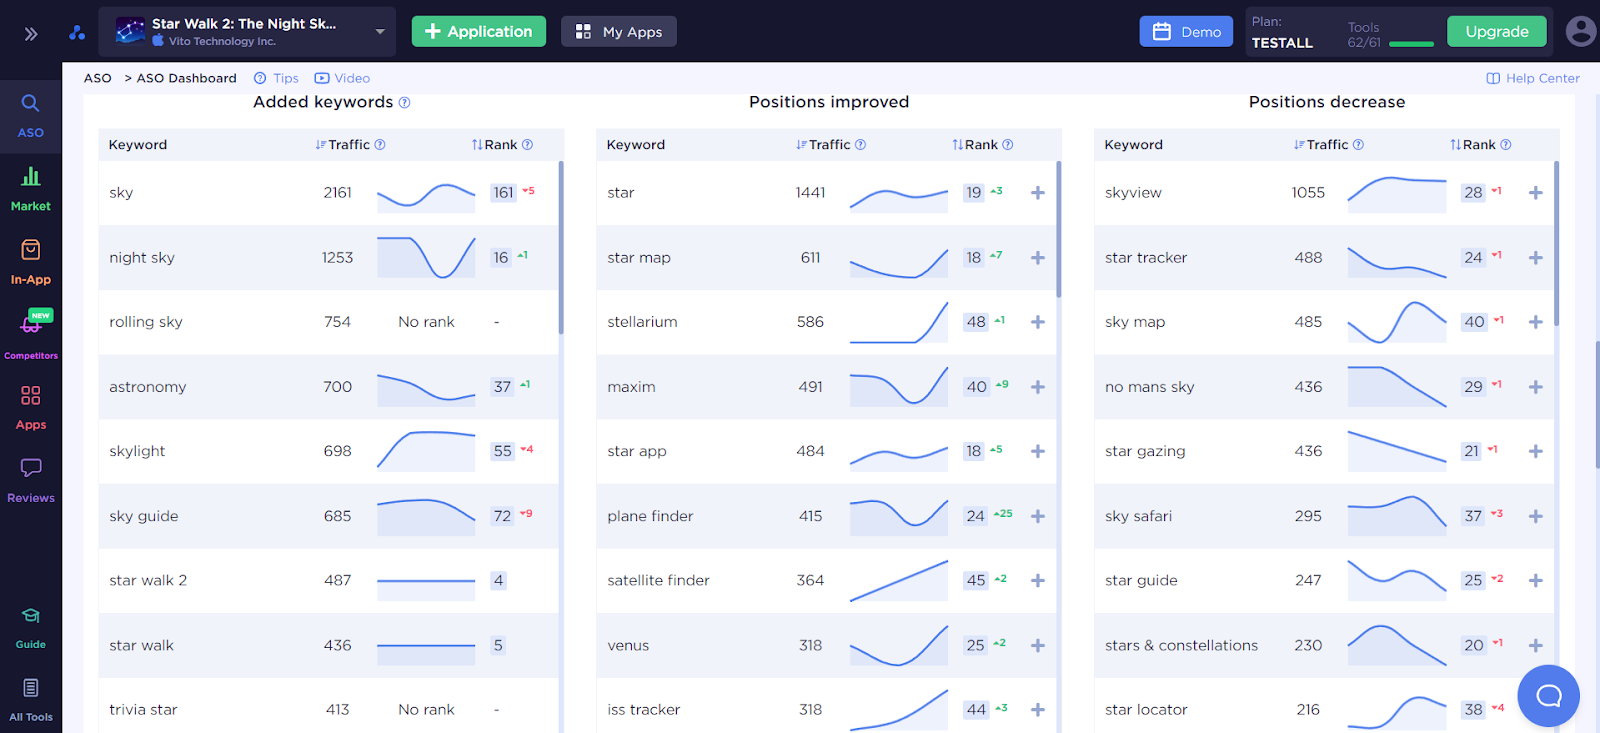Open All Tools in sidebar
1600x733 pixels.
(31, 700)
